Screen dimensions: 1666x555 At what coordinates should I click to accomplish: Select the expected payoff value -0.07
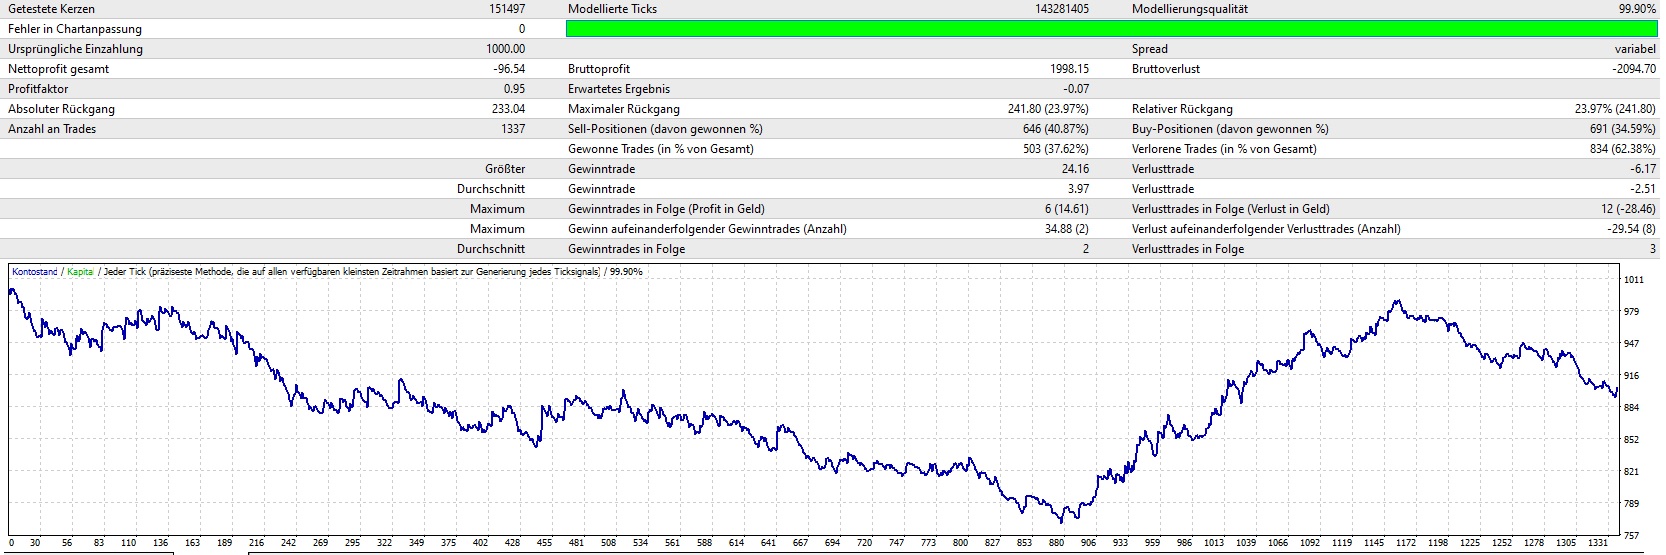click(1076, 89)
